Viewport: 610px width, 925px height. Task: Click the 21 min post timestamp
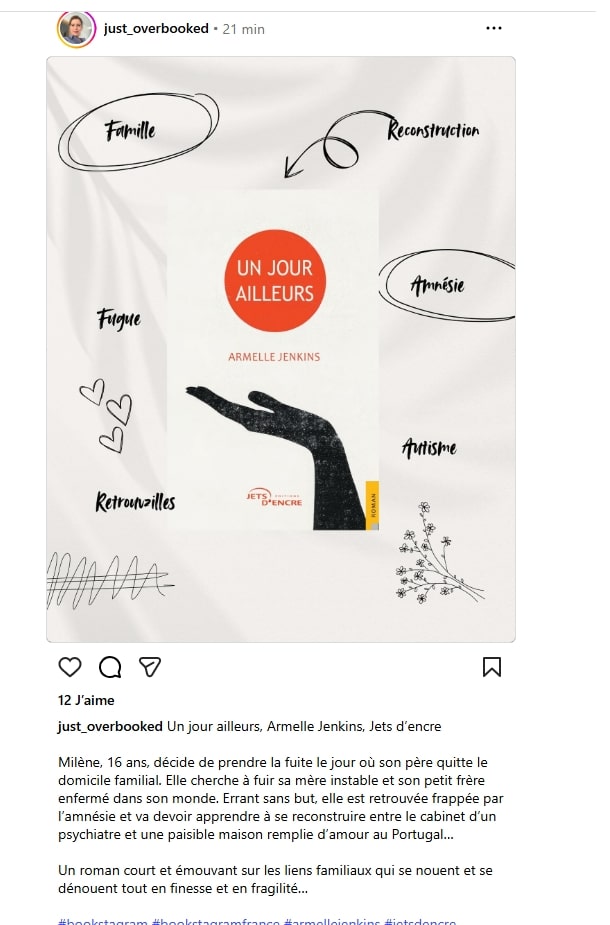pyautogui.click(x=244, y=29)
